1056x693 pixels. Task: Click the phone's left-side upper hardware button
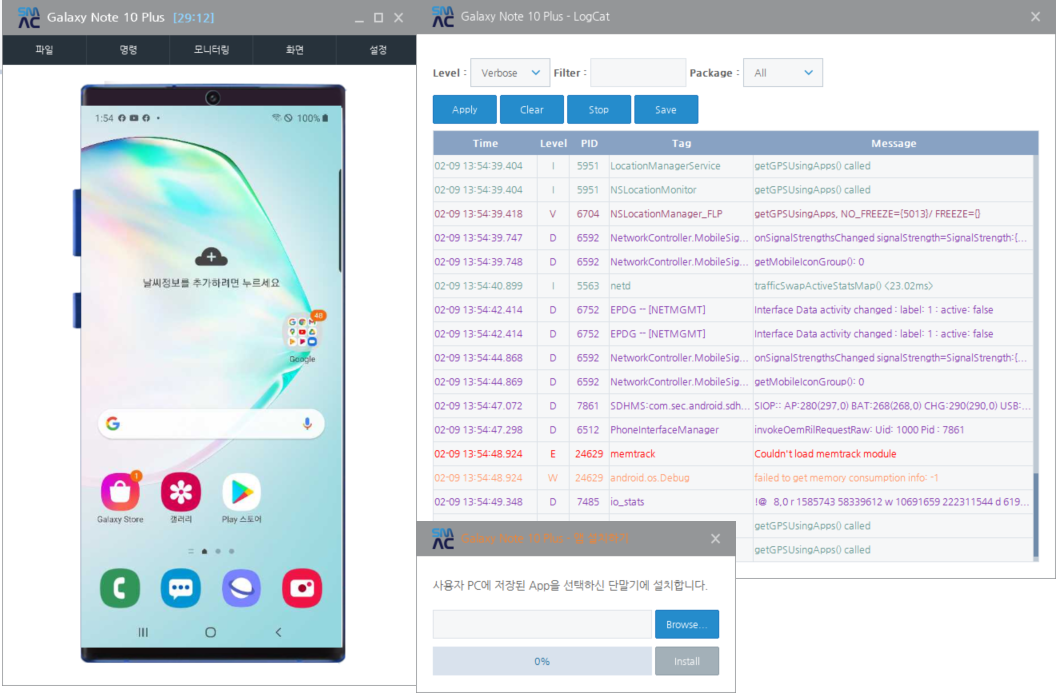pos(77,223)
